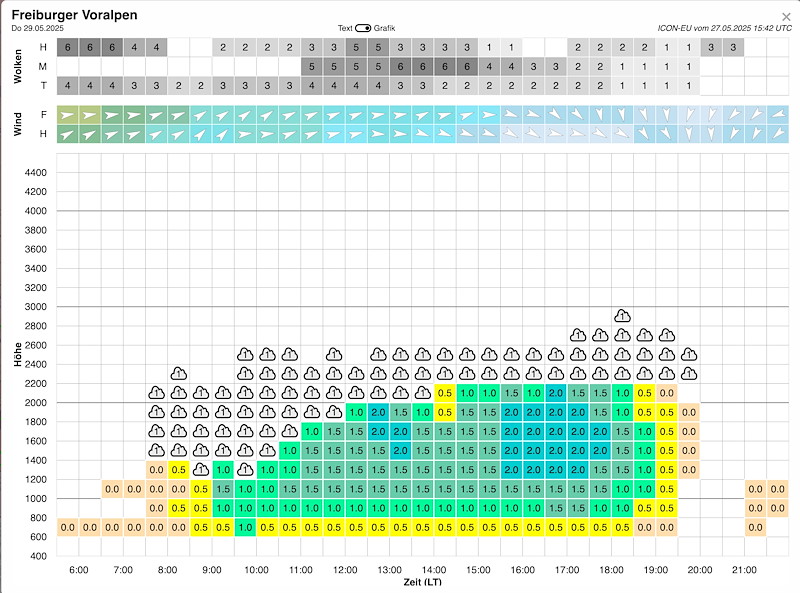Click the 3000 altitude label
The width and height of the screenshot is (800, 593).
coord(36,307)
